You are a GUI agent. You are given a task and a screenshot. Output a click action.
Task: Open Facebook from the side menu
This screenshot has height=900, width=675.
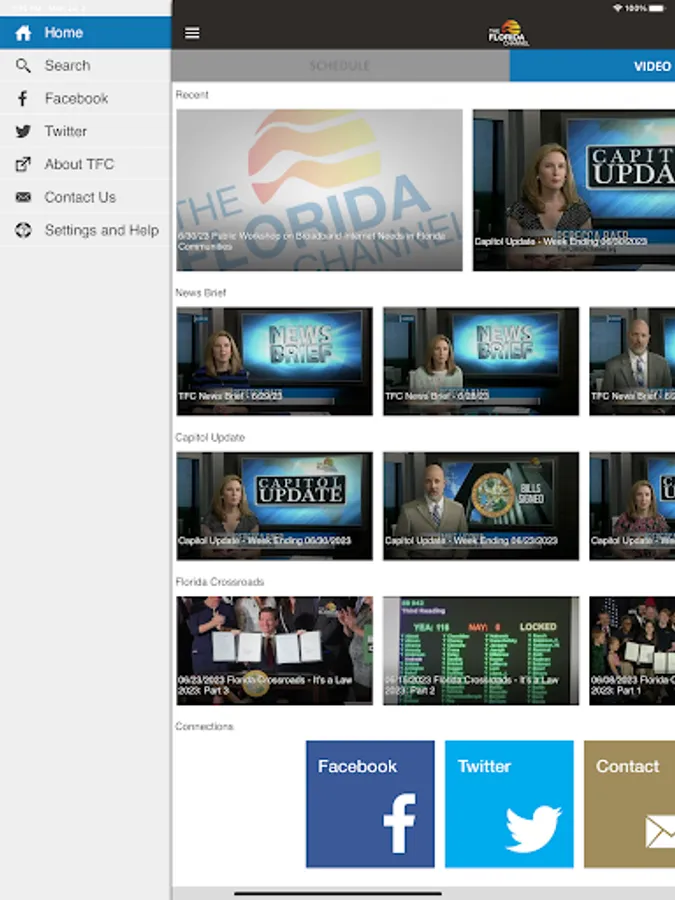coord(86,99)
